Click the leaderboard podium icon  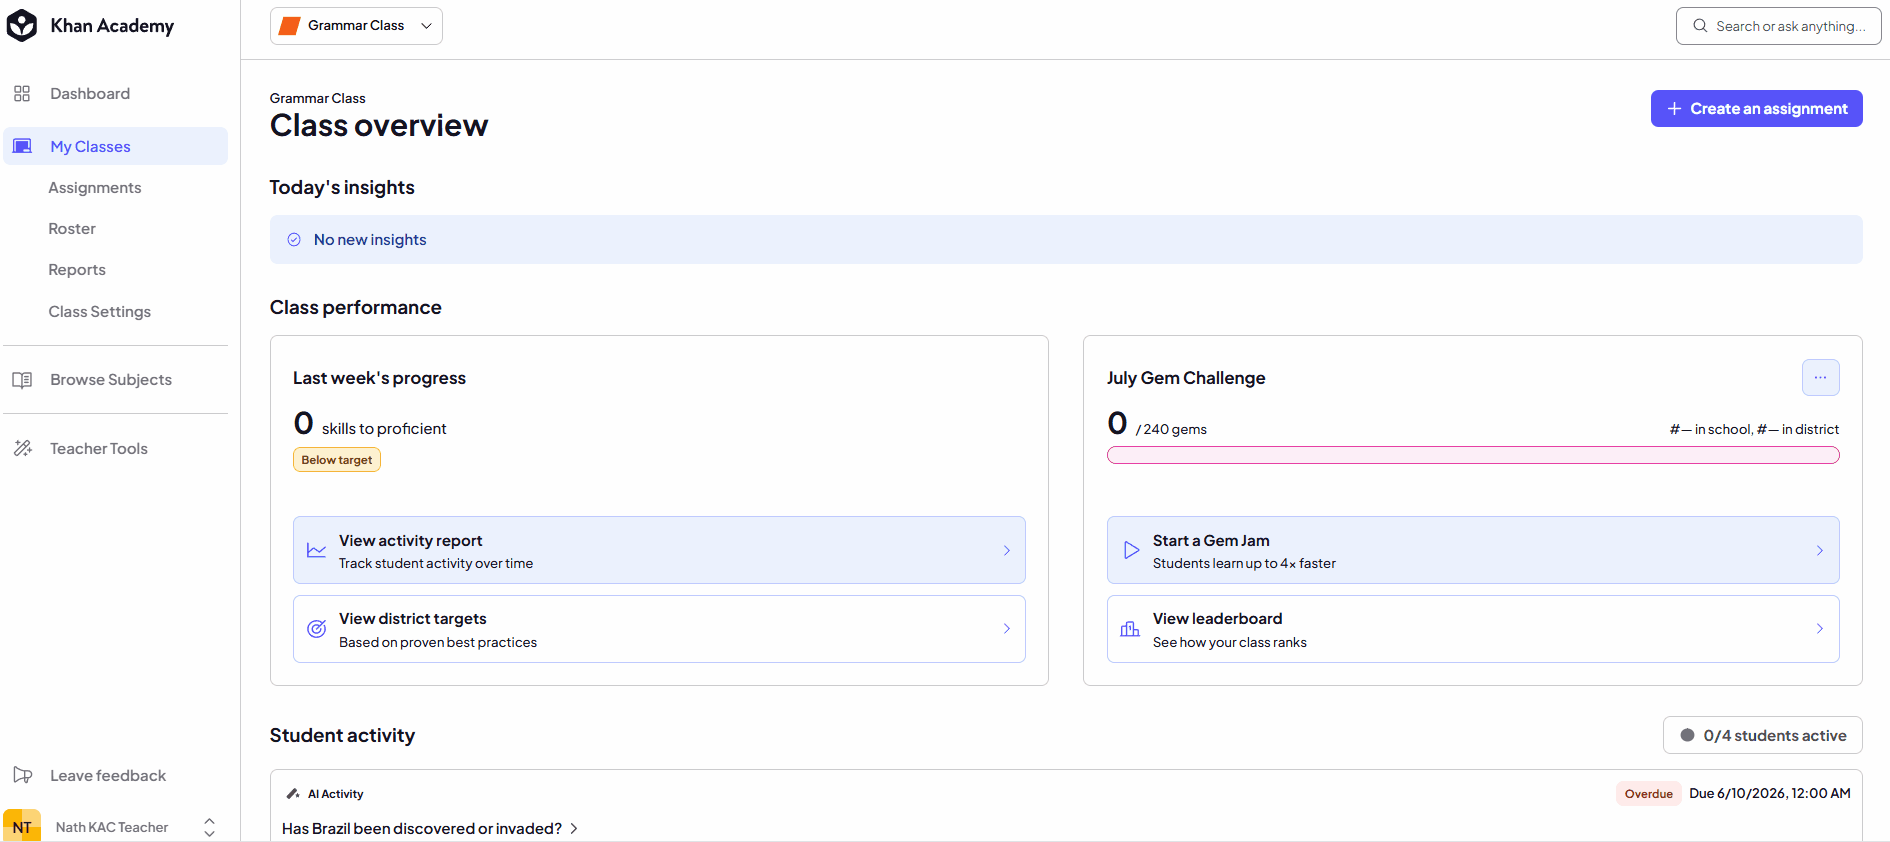pos(1130,629)
